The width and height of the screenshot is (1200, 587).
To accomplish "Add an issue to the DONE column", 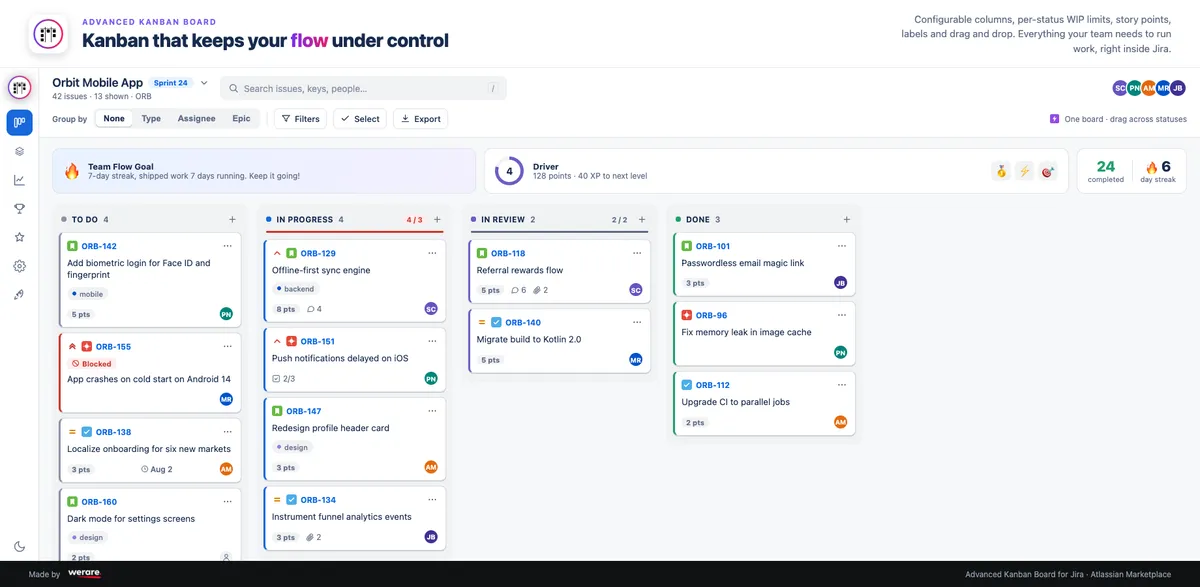I will pos(847,219).
